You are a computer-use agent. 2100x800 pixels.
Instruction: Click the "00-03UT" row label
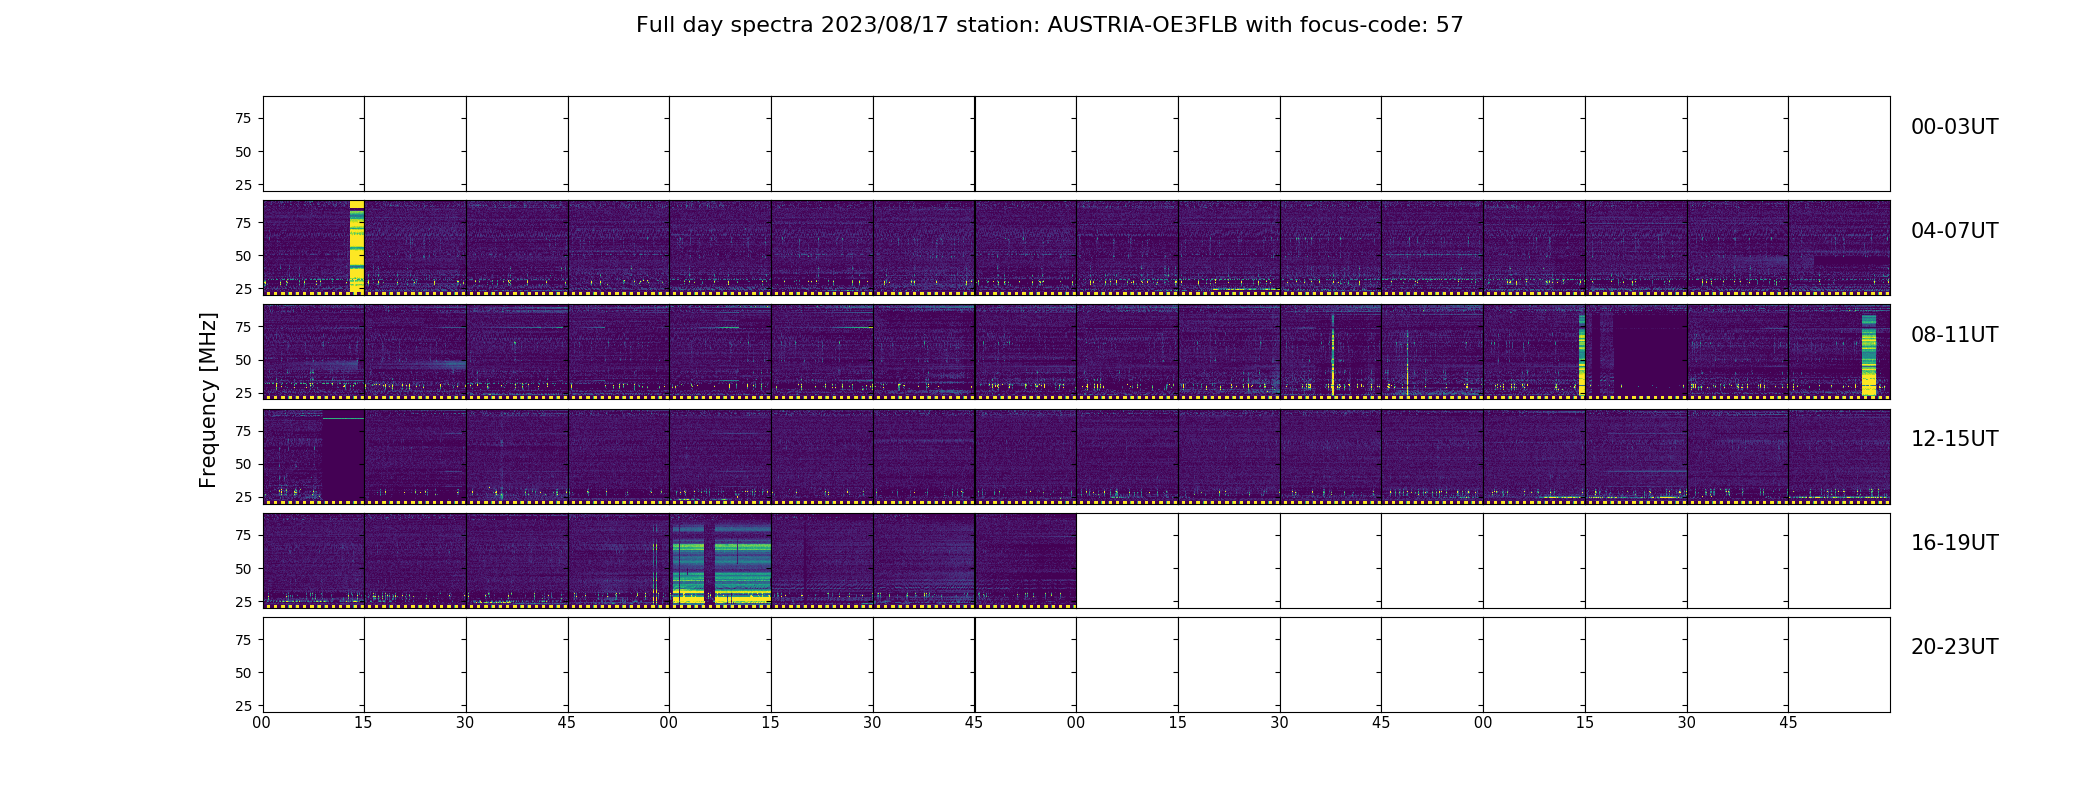(1954, 127)
